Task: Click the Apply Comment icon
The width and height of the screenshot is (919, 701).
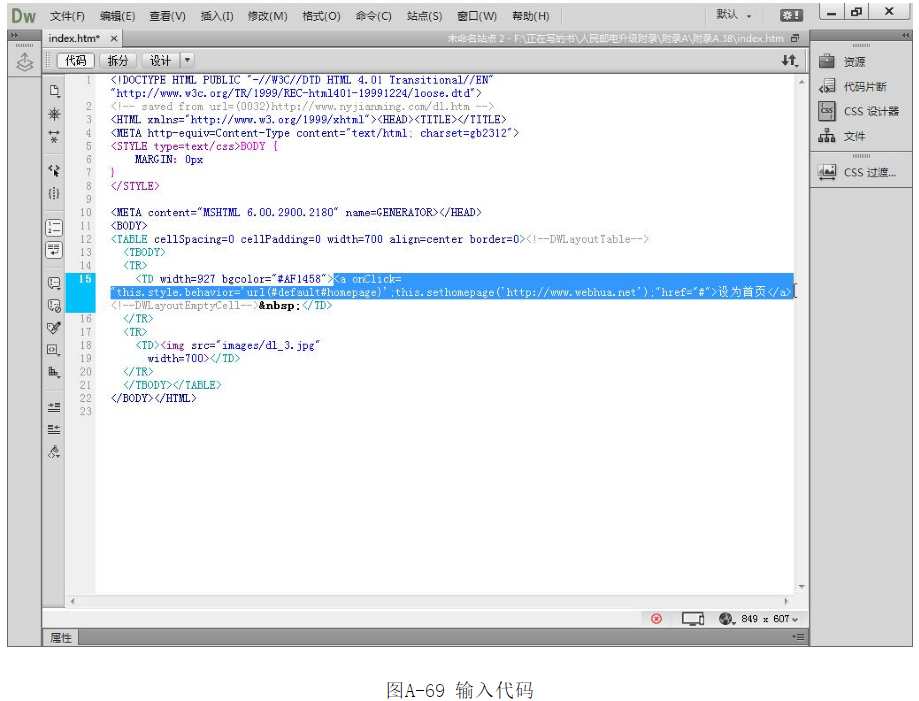Action: coord(54,283)
